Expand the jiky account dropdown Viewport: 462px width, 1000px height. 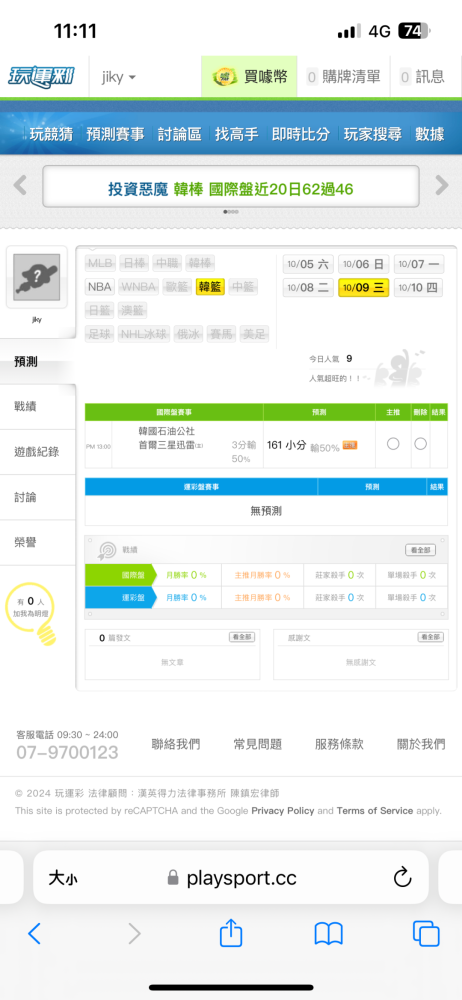(119, 77)
